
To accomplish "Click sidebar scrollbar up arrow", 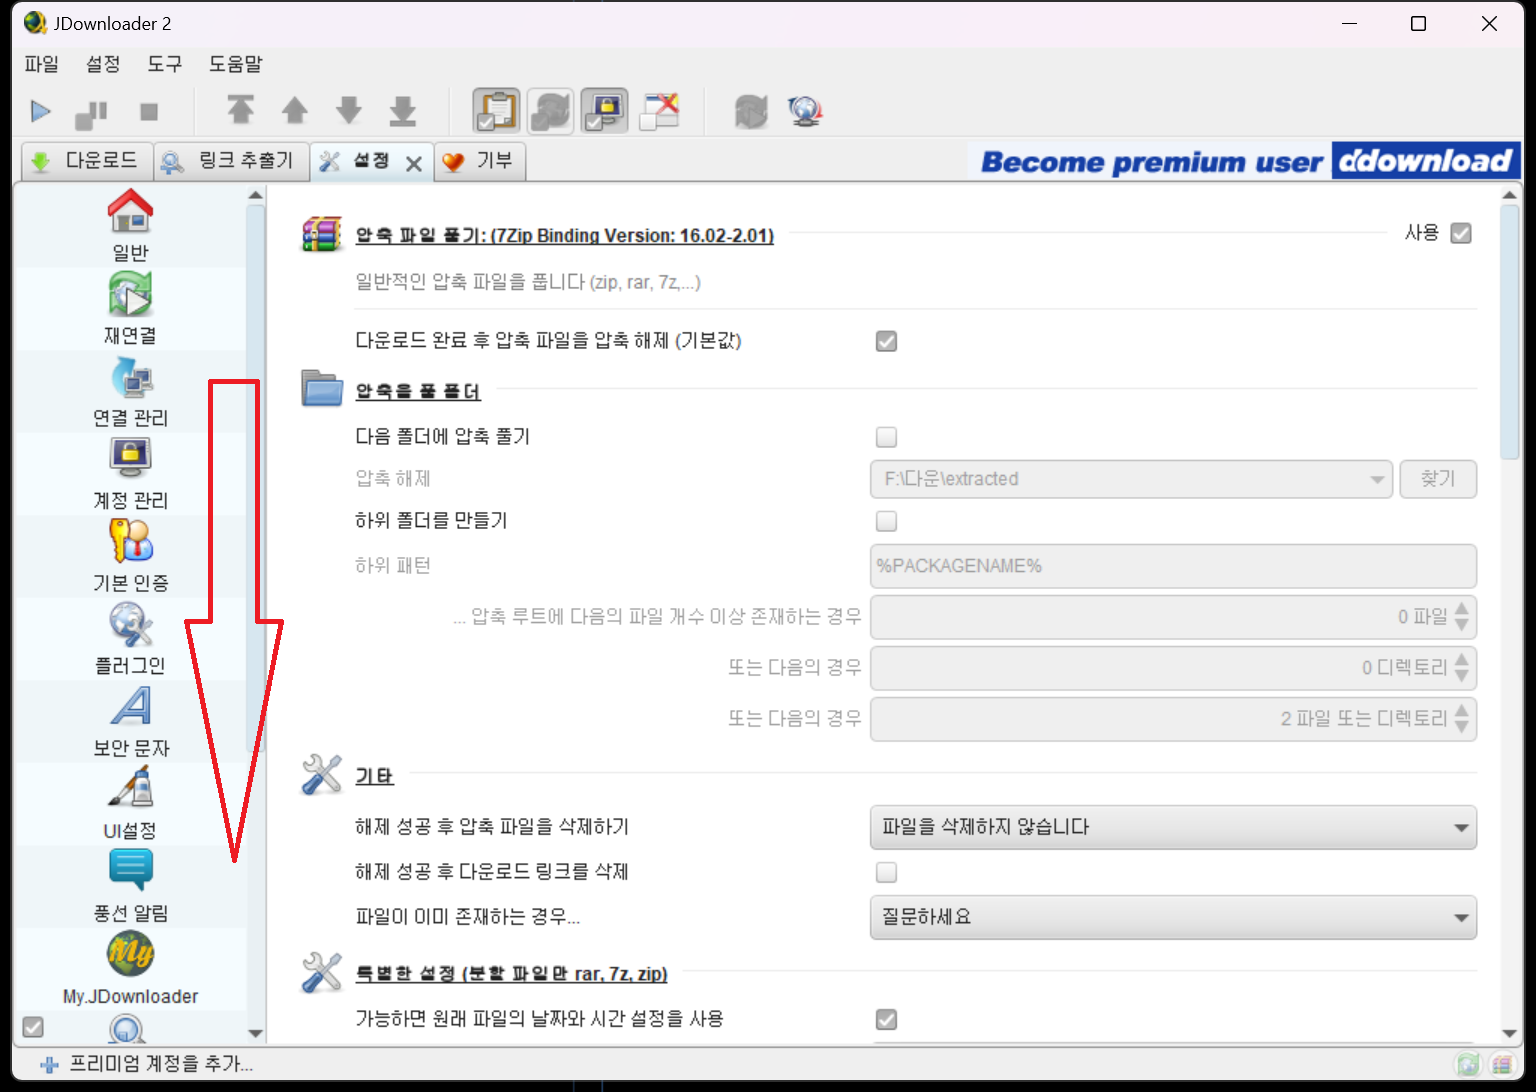I will pyautogui.click(x=256, y=195).
